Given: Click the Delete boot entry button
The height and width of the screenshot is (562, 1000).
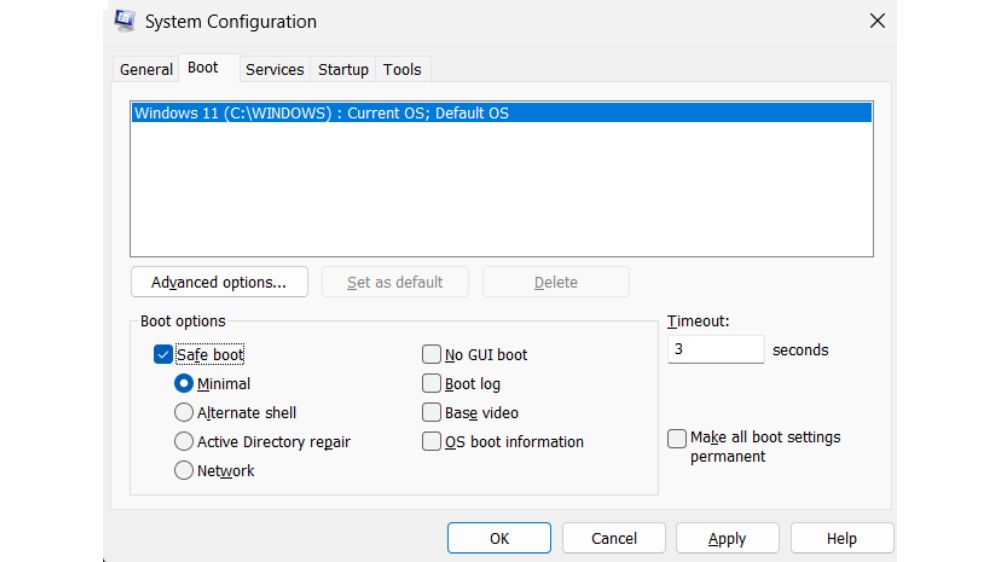Looking at the screenshot, I should click(555, 282).
